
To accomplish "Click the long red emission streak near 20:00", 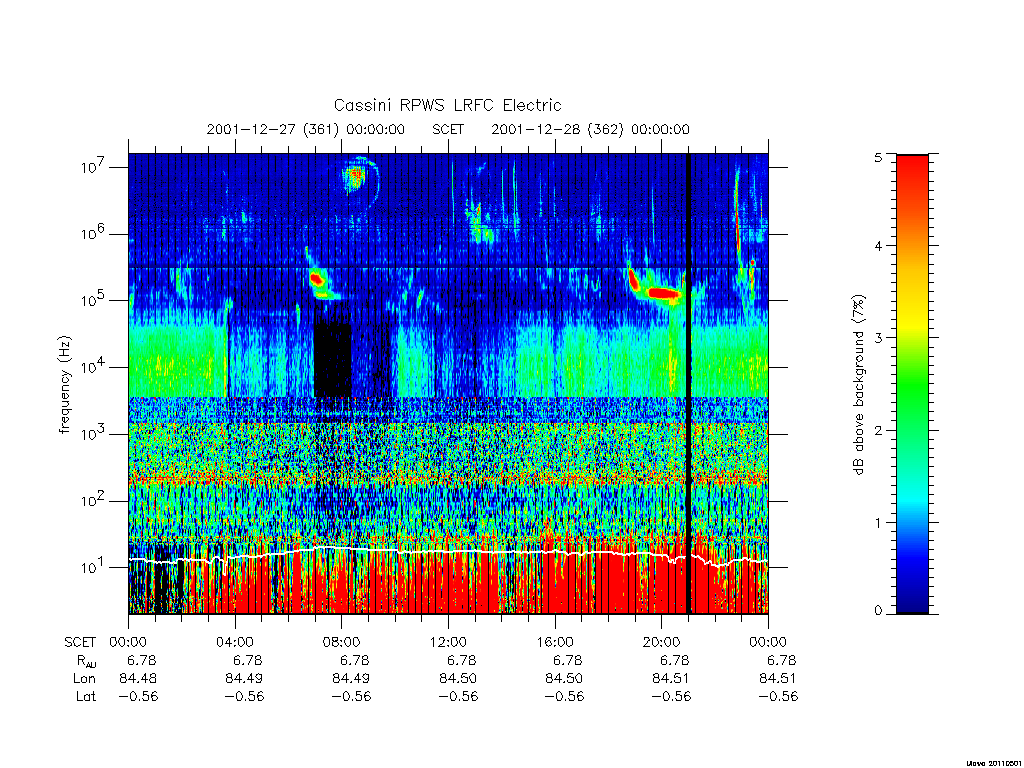I will (664, 294).
